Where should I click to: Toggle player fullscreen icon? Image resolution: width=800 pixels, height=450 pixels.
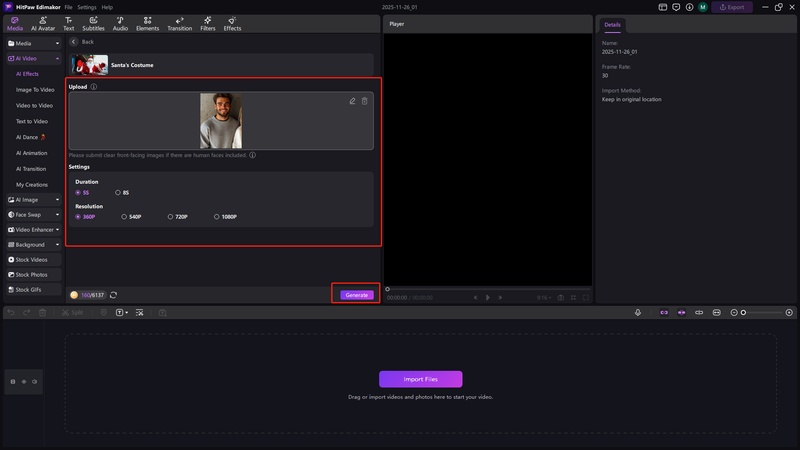(586, 297)
